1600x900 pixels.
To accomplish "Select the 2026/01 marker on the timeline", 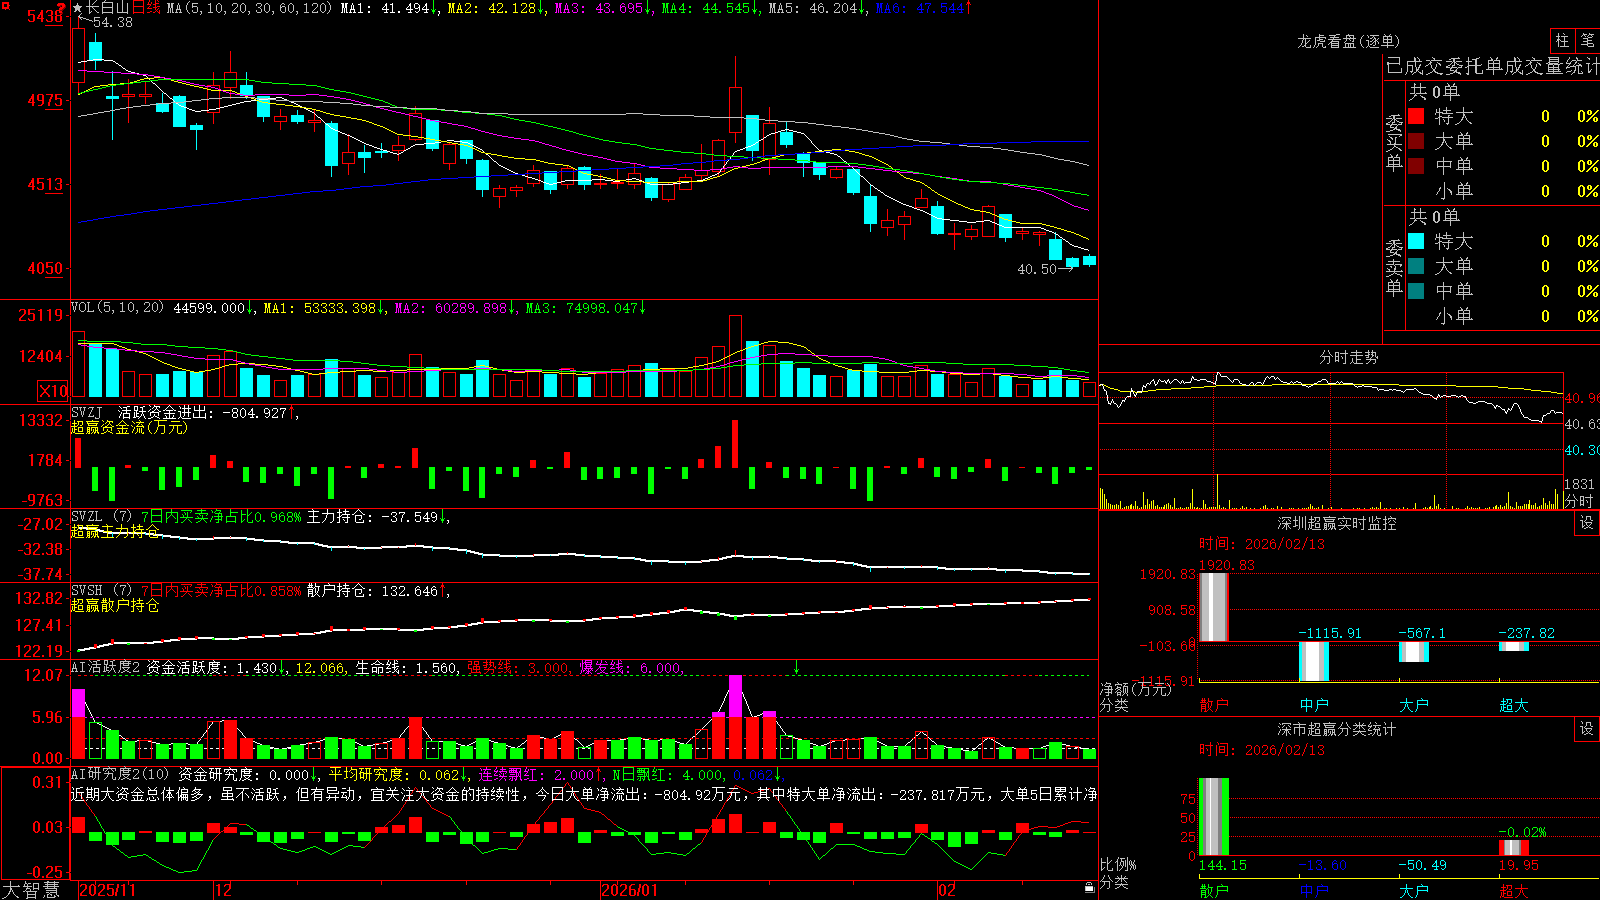I will point(630,890).
